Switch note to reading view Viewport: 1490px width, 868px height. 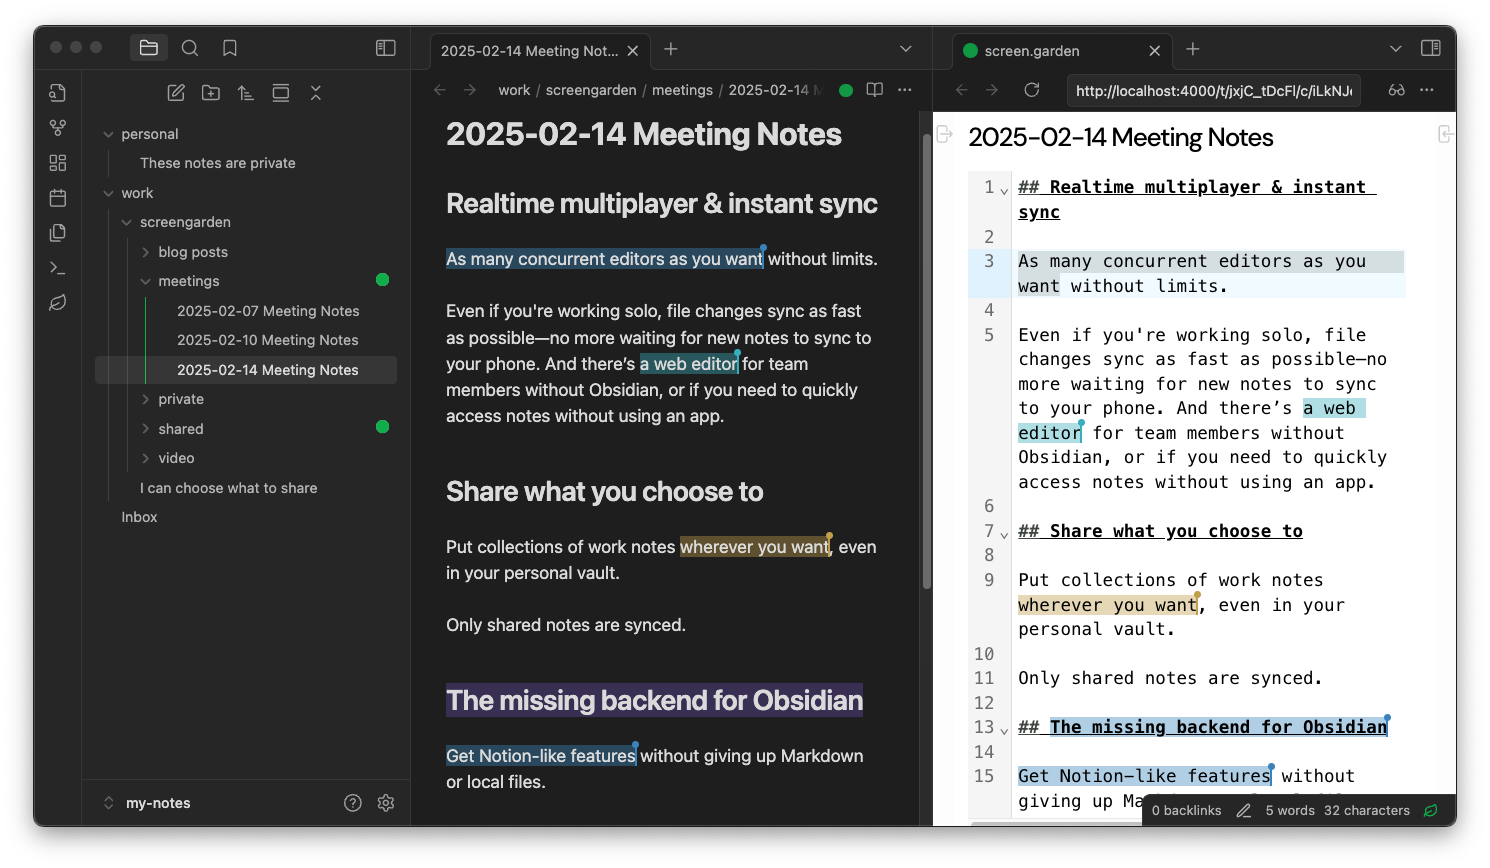click(x=875, y=90)
